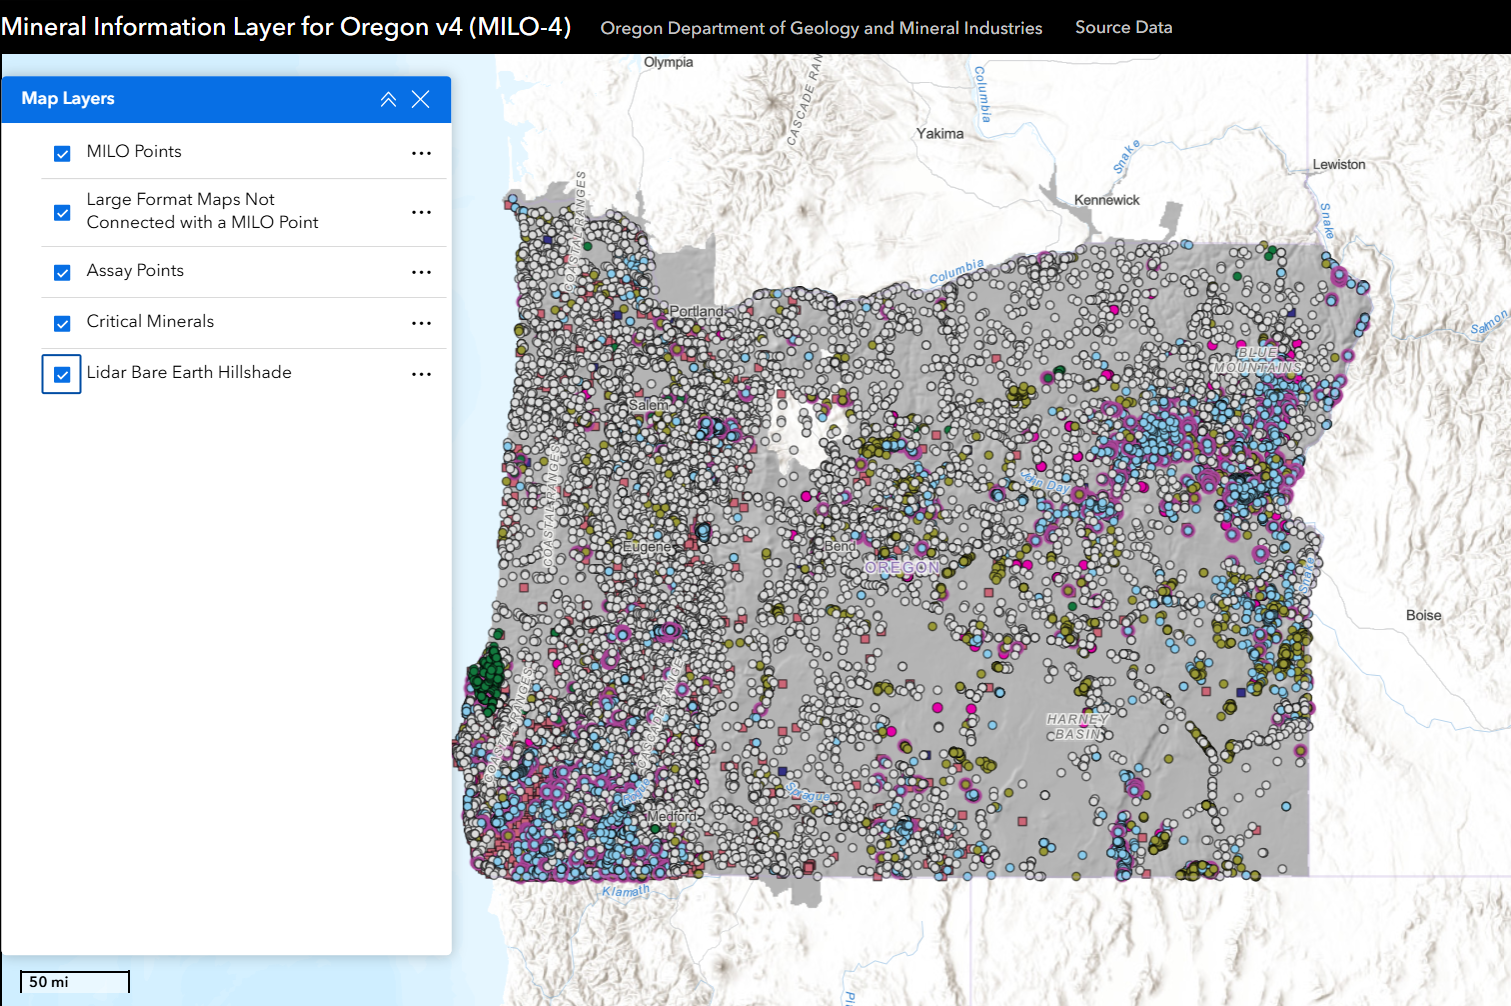Click the MILO-4 application title
Image resolution: width=1511 pixels, height=1006 pixels.
[x=286, y=26]
